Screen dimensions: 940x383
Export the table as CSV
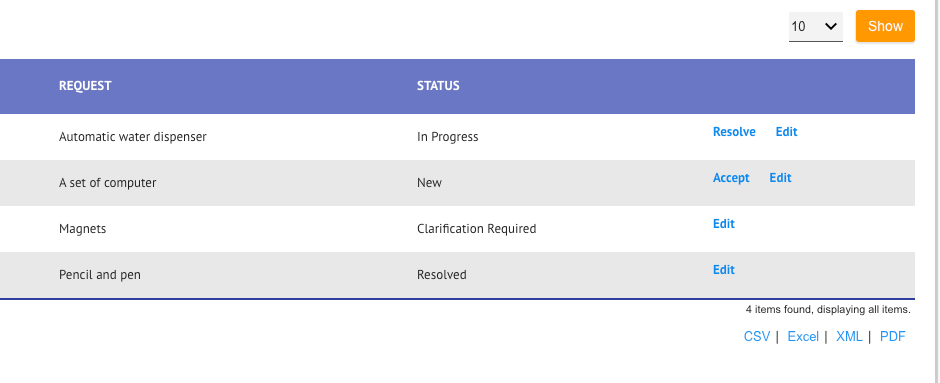coord(757,337)
